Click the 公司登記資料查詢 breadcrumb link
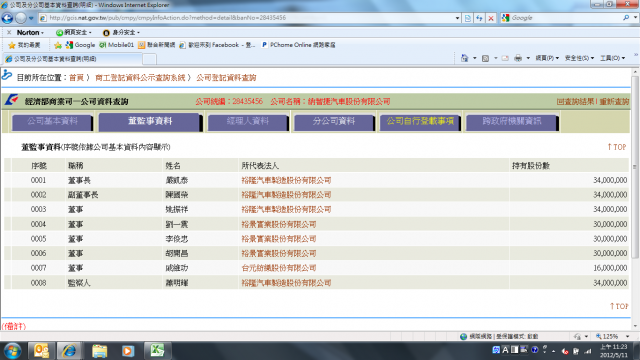 (226, 78)
